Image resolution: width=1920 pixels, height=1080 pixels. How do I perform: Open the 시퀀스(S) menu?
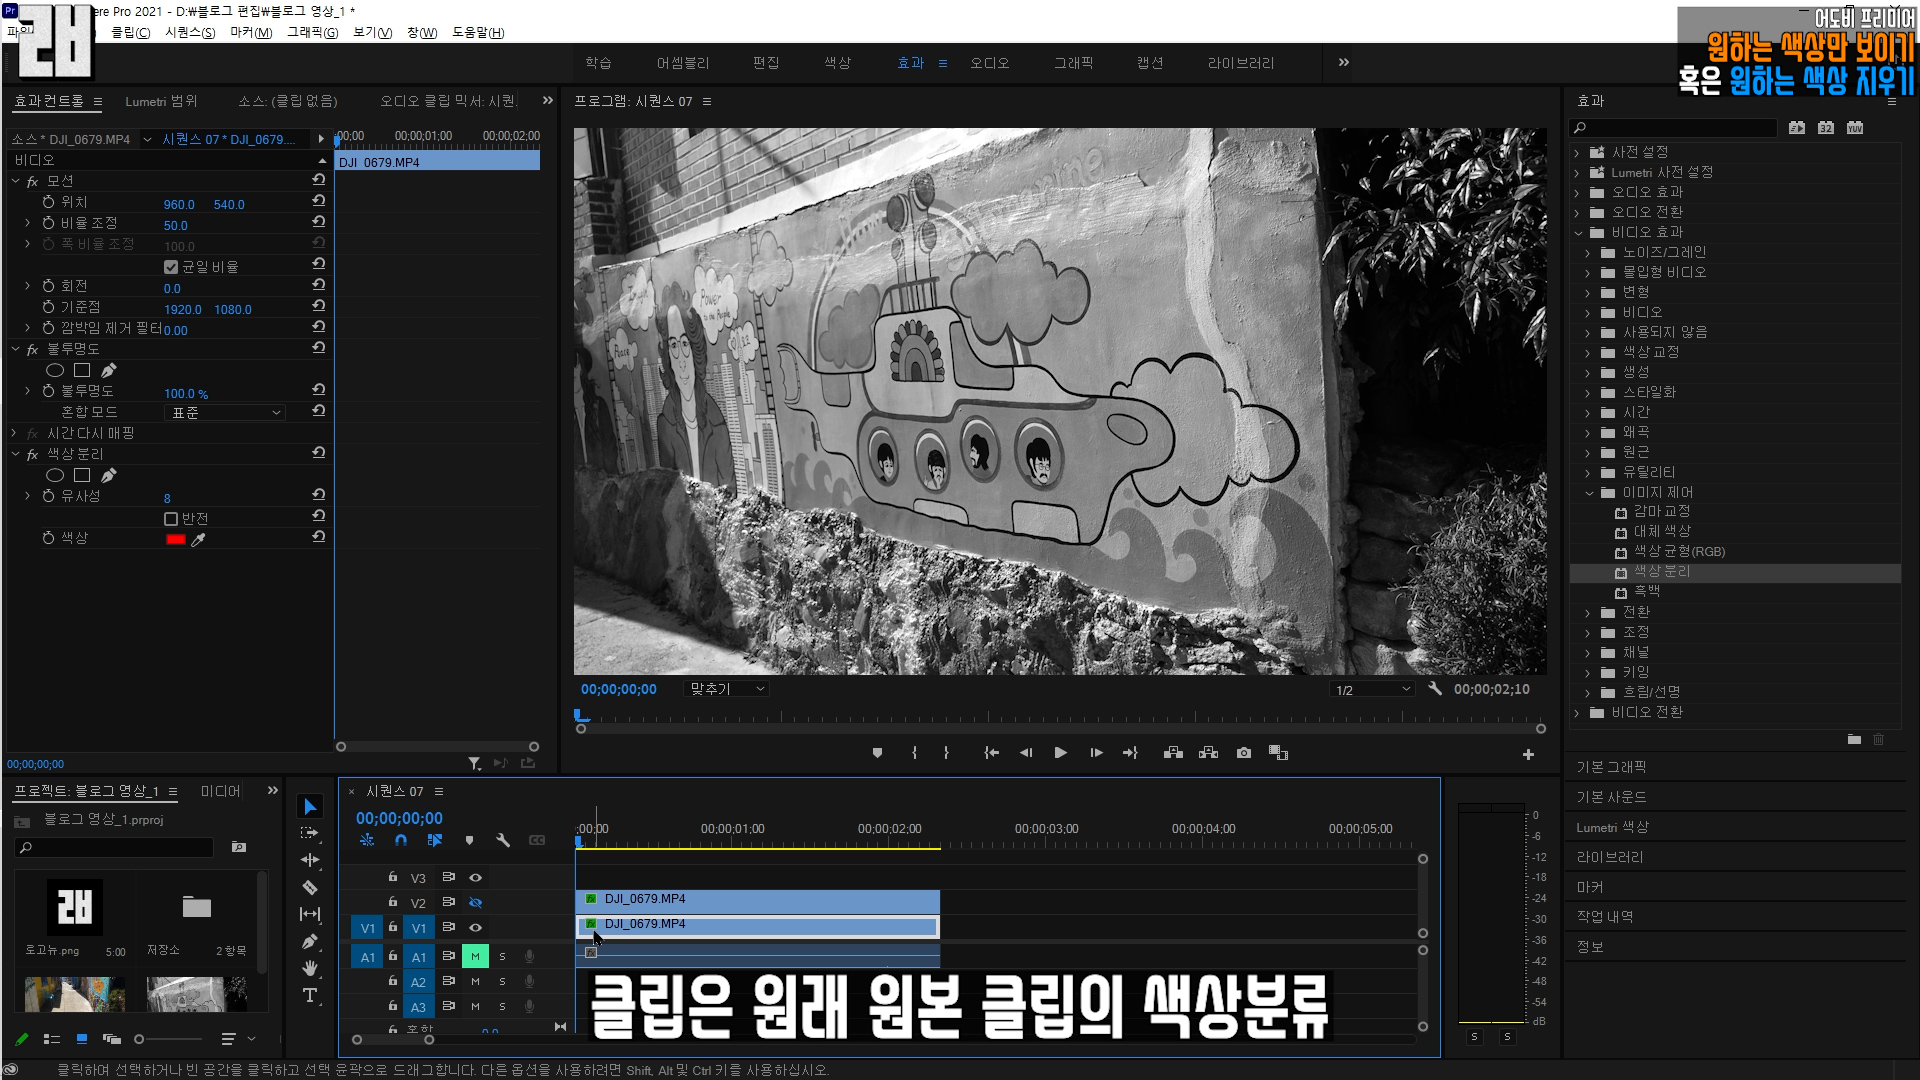tap(190, 33)
